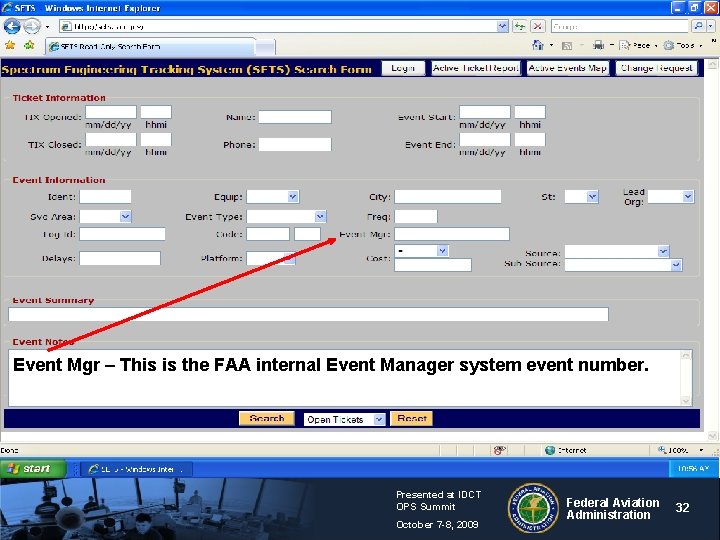This screenshot has height=540, width=720.
Task: Expand the Cost operator dropdown
Action: click(x=442, y=251)
